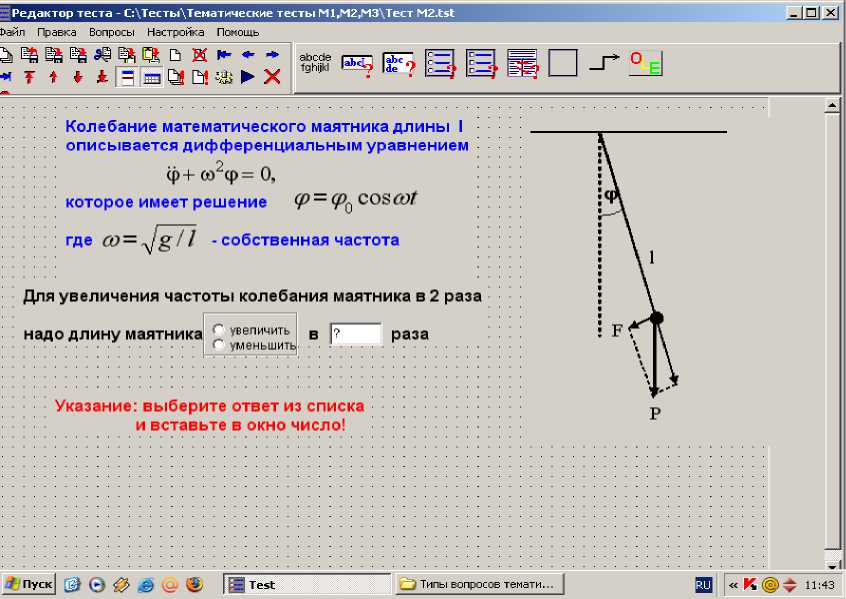Click the red move-to-top arrow icon
Image resolution: width=846 pixels, height=599 pixels.
[29, 77]
